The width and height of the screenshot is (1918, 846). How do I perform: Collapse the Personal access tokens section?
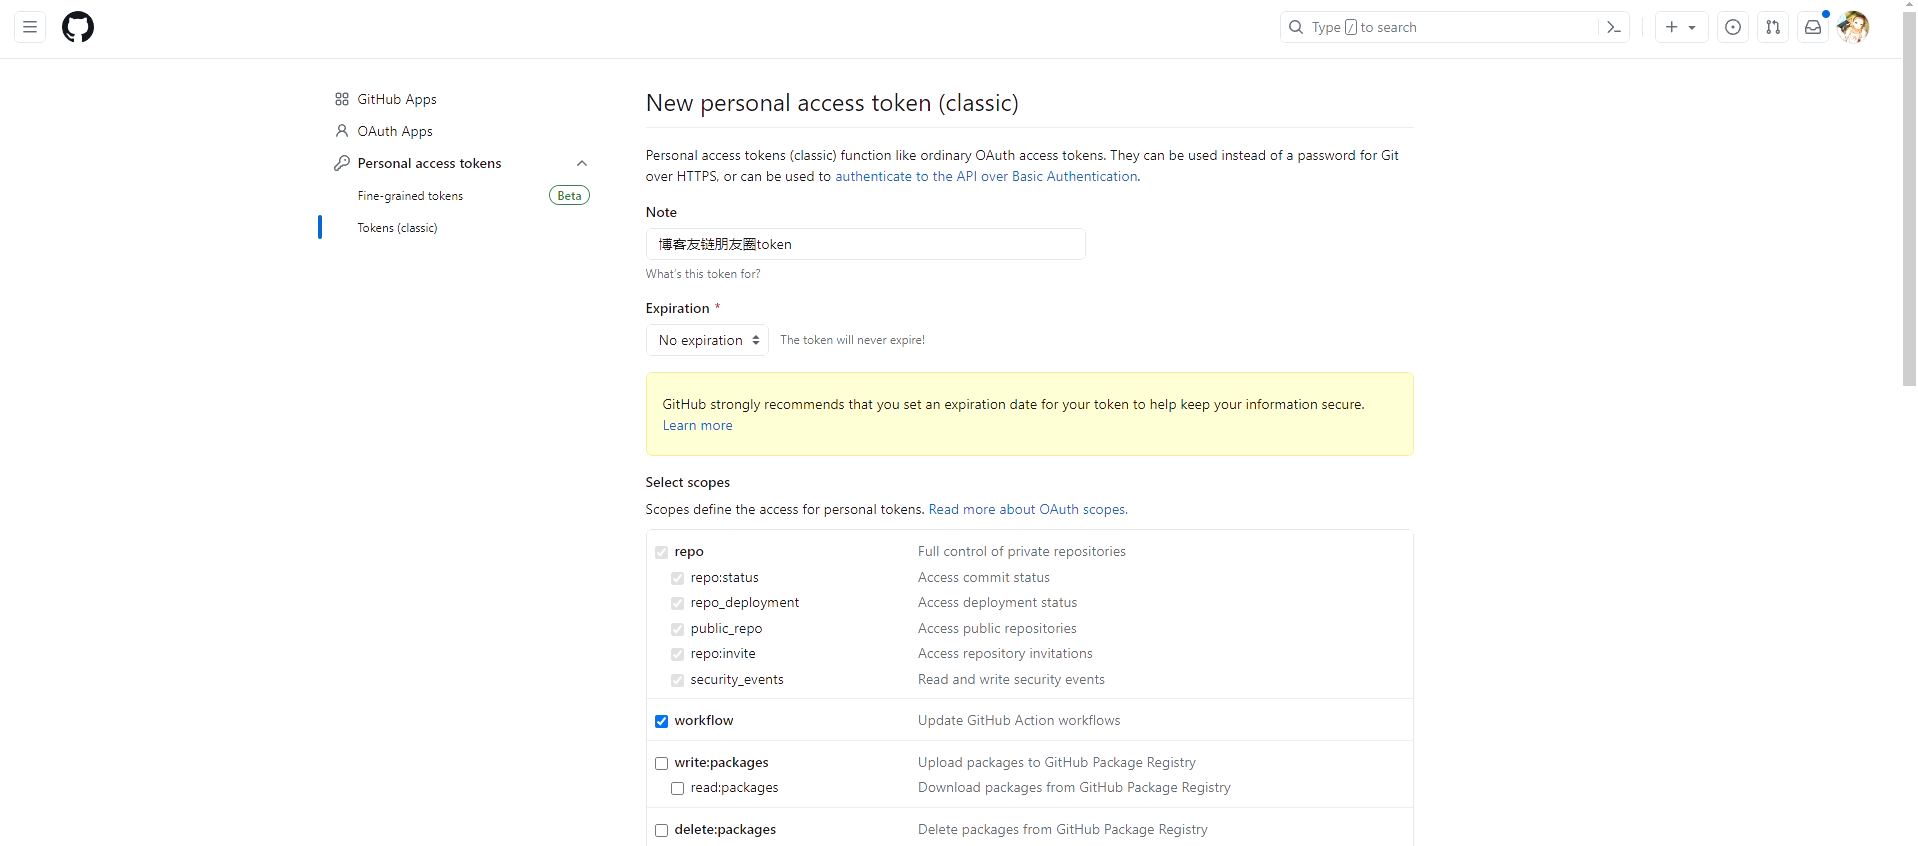(582, 163)
